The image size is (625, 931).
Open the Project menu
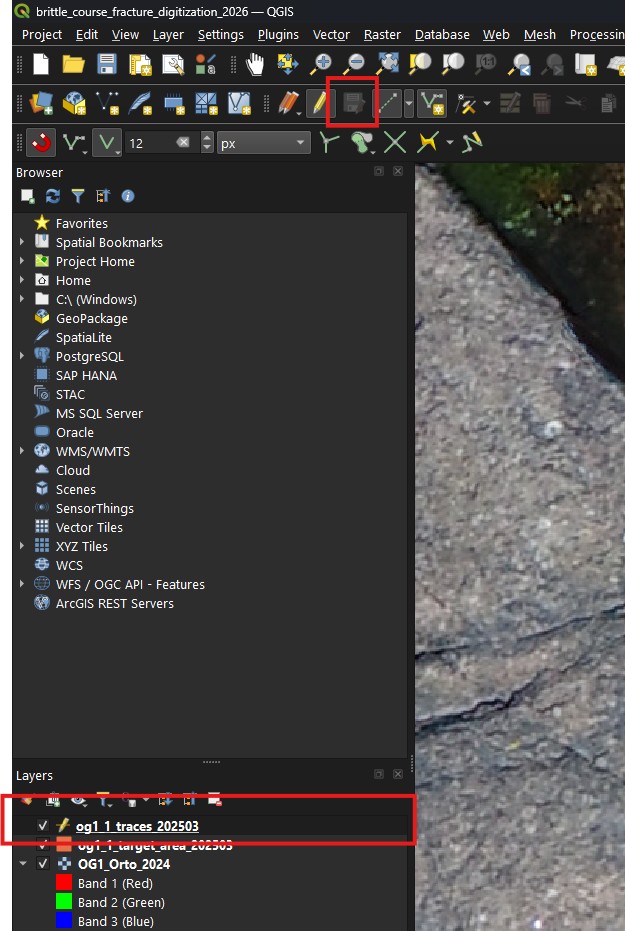click(x=42, y=35)
